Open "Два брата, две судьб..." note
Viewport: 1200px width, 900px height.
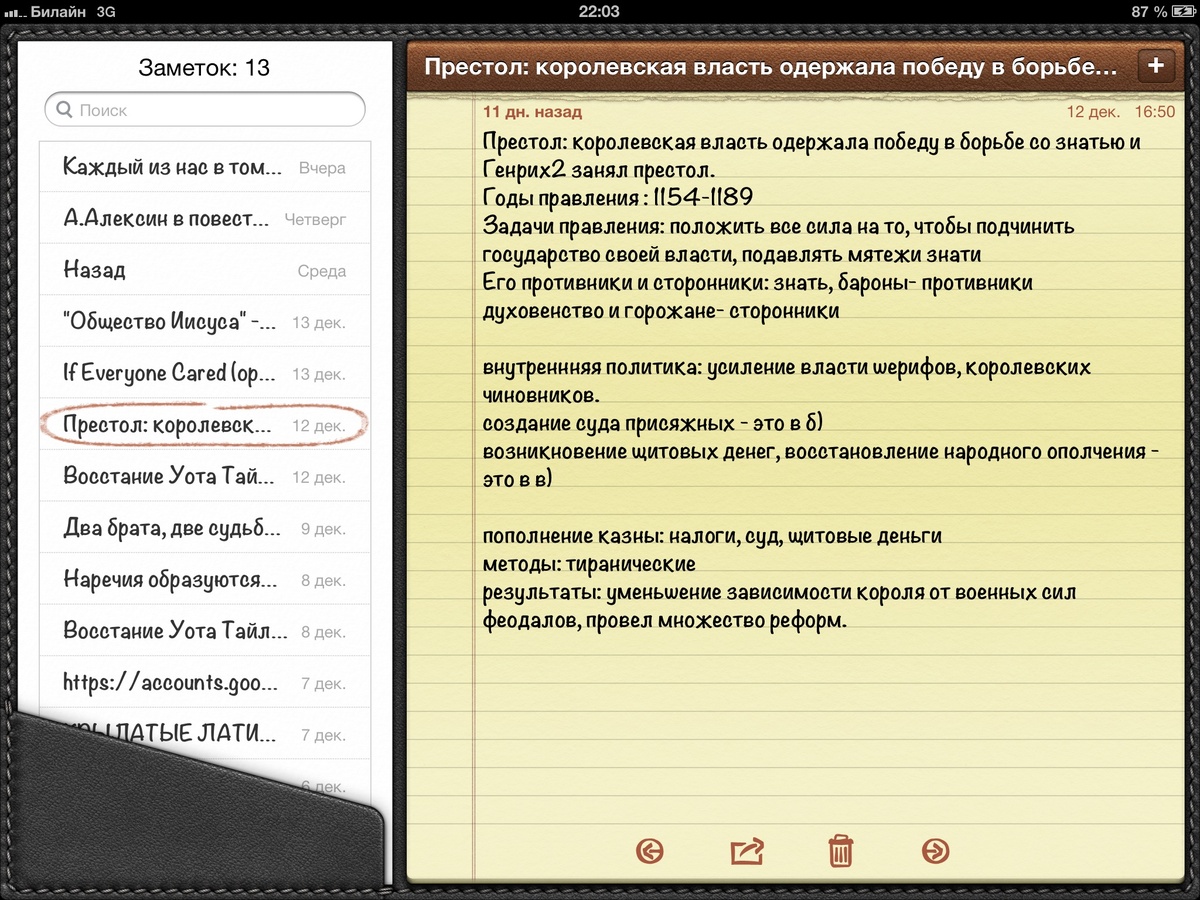point(205,529)
